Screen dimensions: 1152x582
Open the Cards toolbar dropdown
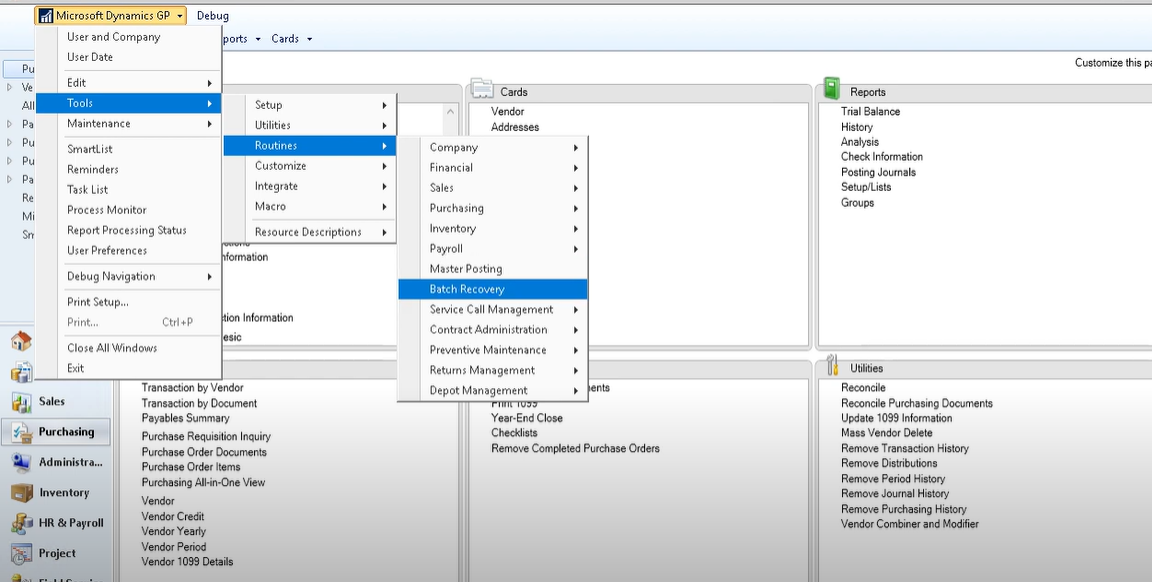[x=285, y=38]
